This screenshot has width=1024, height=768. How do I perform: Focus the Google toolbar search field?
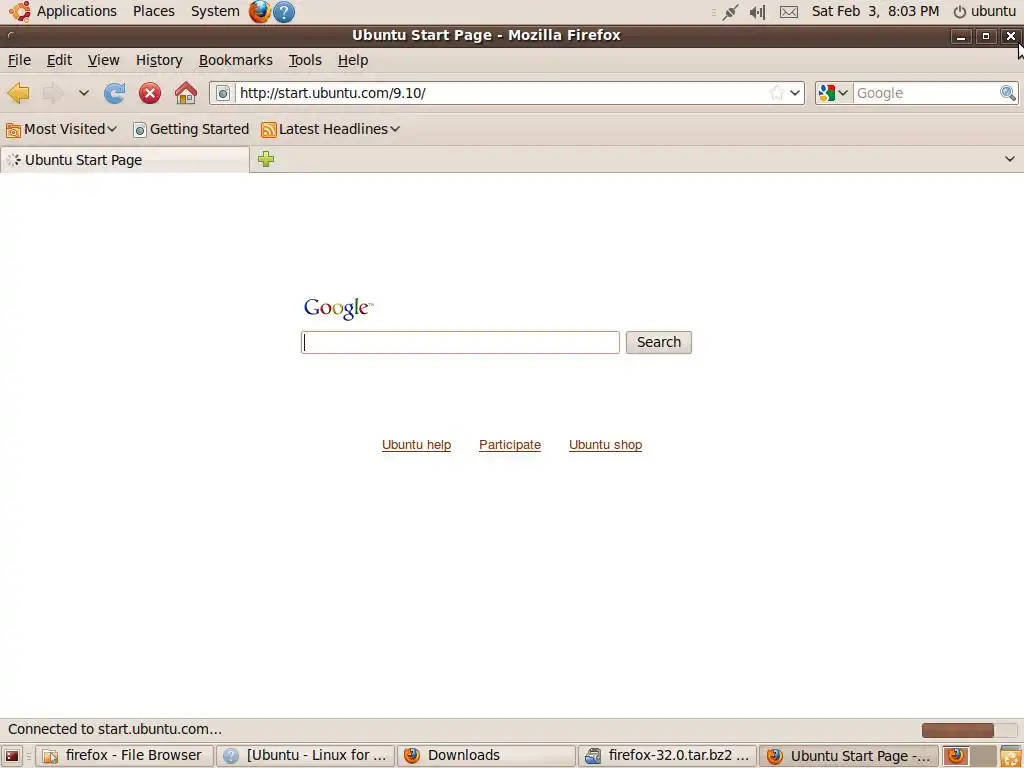coord(926,93)
